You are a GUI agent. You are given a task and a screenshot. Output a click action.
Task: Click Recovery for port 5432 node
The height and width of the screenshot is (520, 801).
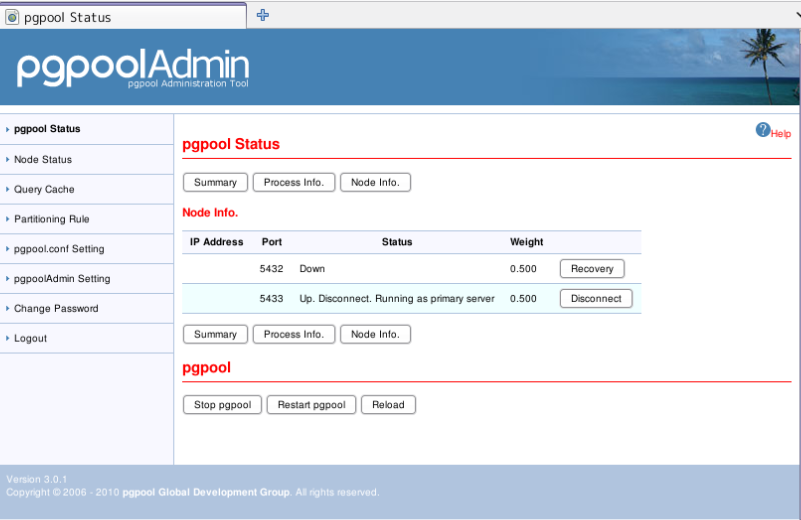(592, 269)
